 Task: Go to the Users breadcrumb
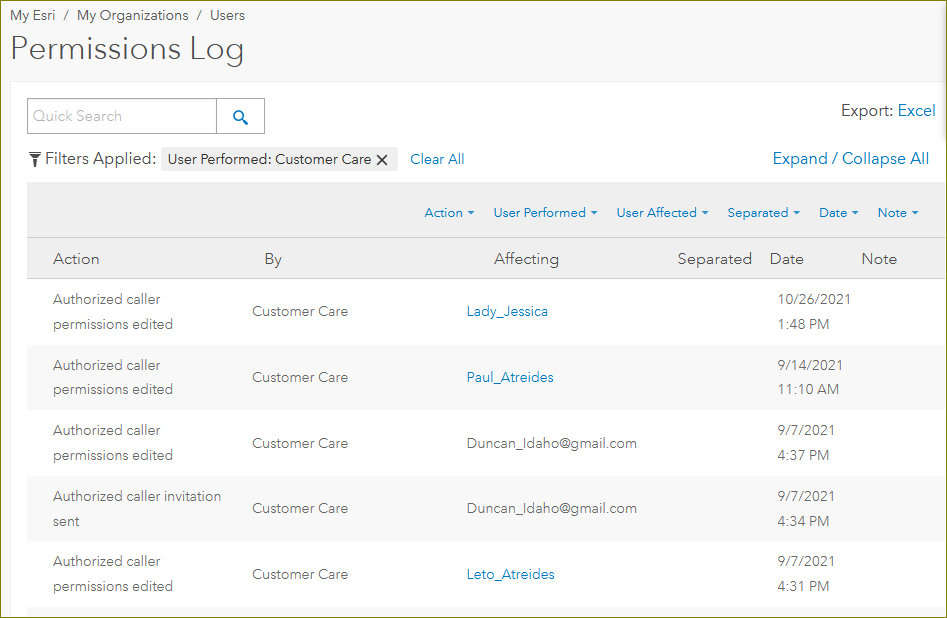tap(227, 16)
